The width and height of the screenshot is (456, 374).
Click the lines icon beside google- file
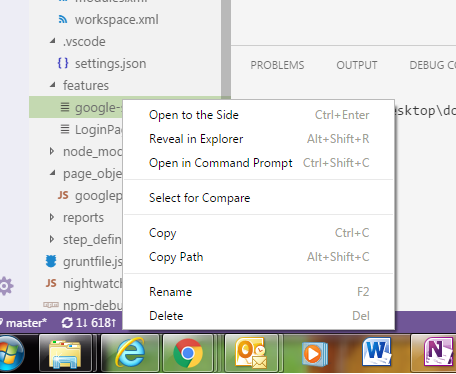65,107
